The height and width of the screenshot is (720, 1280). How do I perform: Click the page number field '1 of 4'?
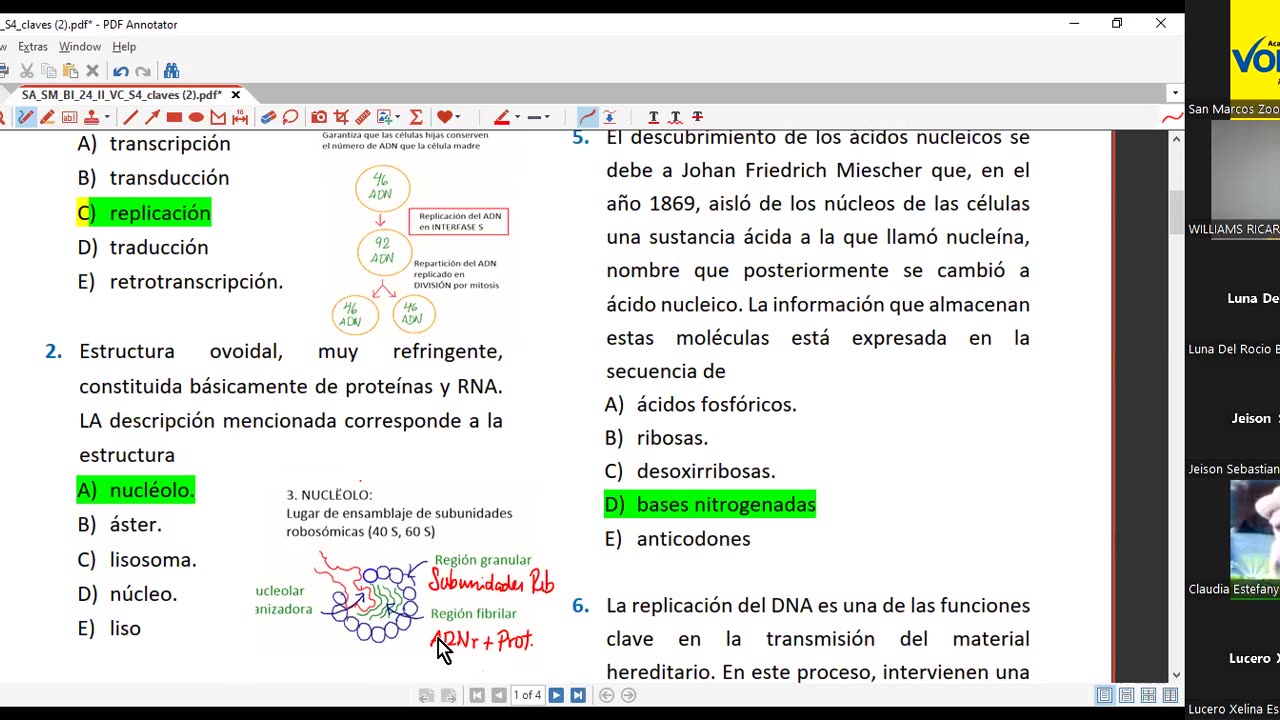527,695
